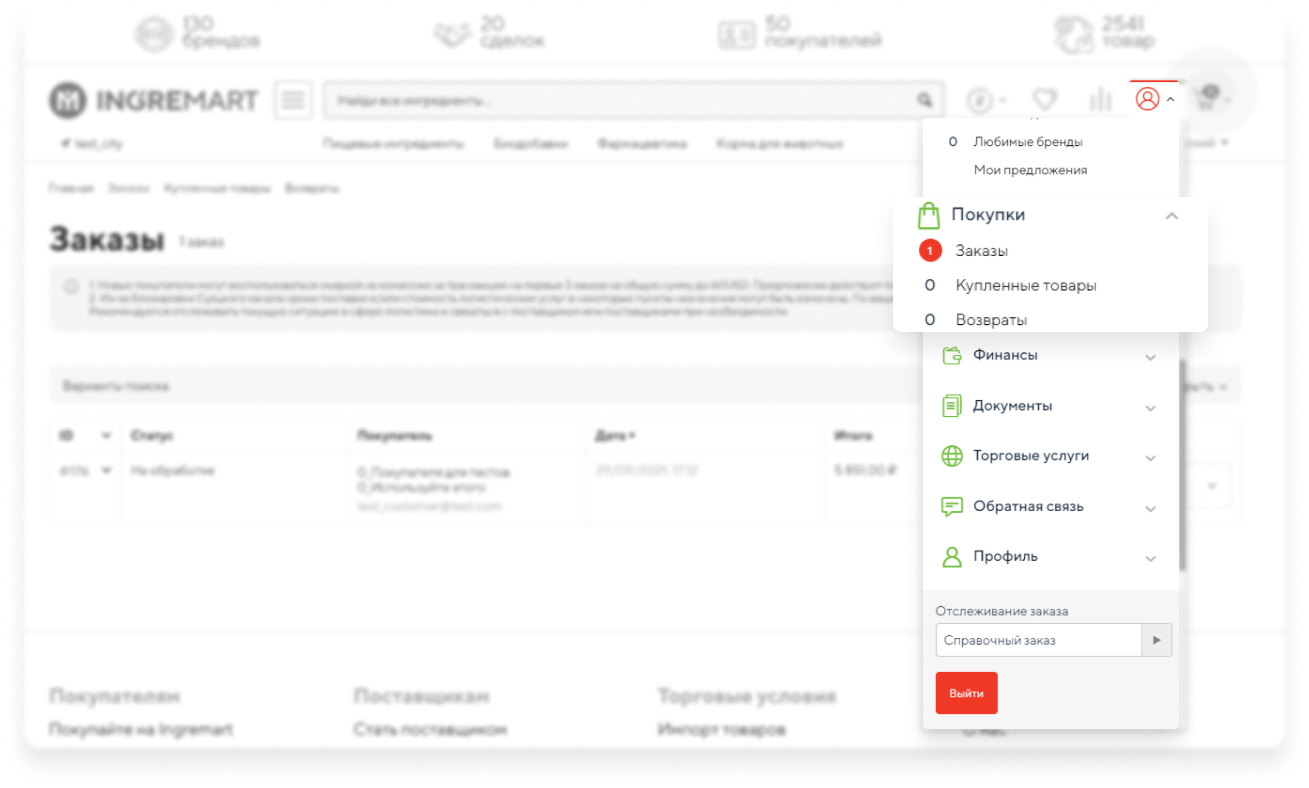
Task: Click the Финансы wallet icon
Action: click(x=951, y=355)
